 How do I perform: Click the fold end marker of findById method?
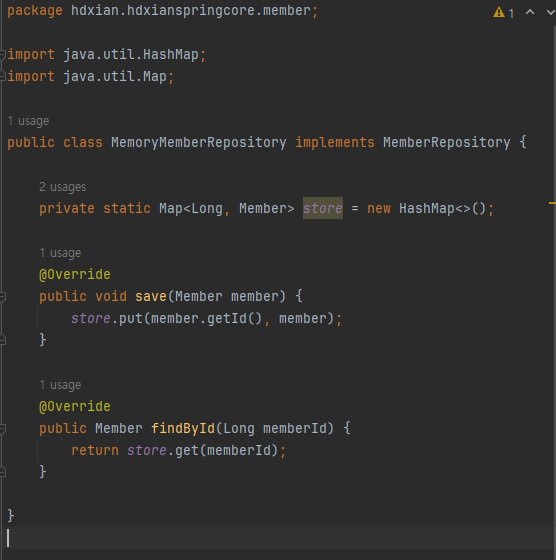click(x=2, y=472)
